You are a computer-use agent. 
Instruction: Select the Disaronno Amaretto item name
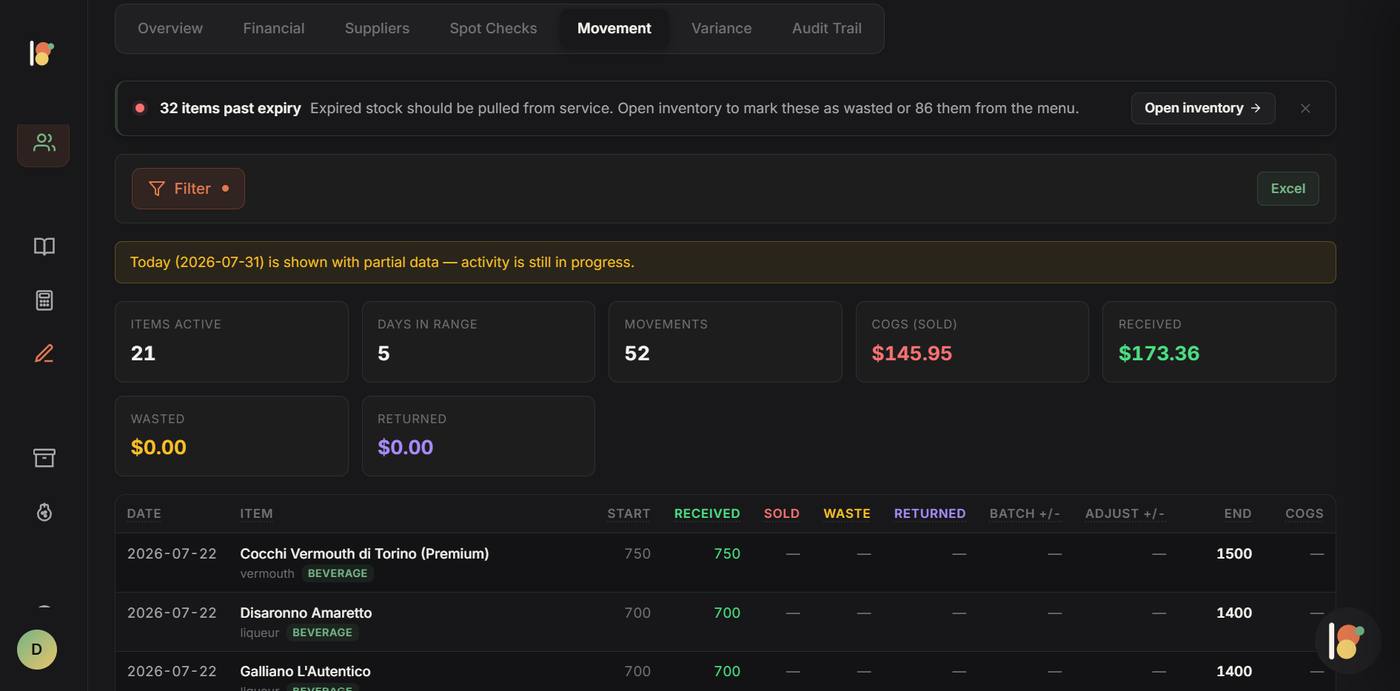[x=306, y=613]
